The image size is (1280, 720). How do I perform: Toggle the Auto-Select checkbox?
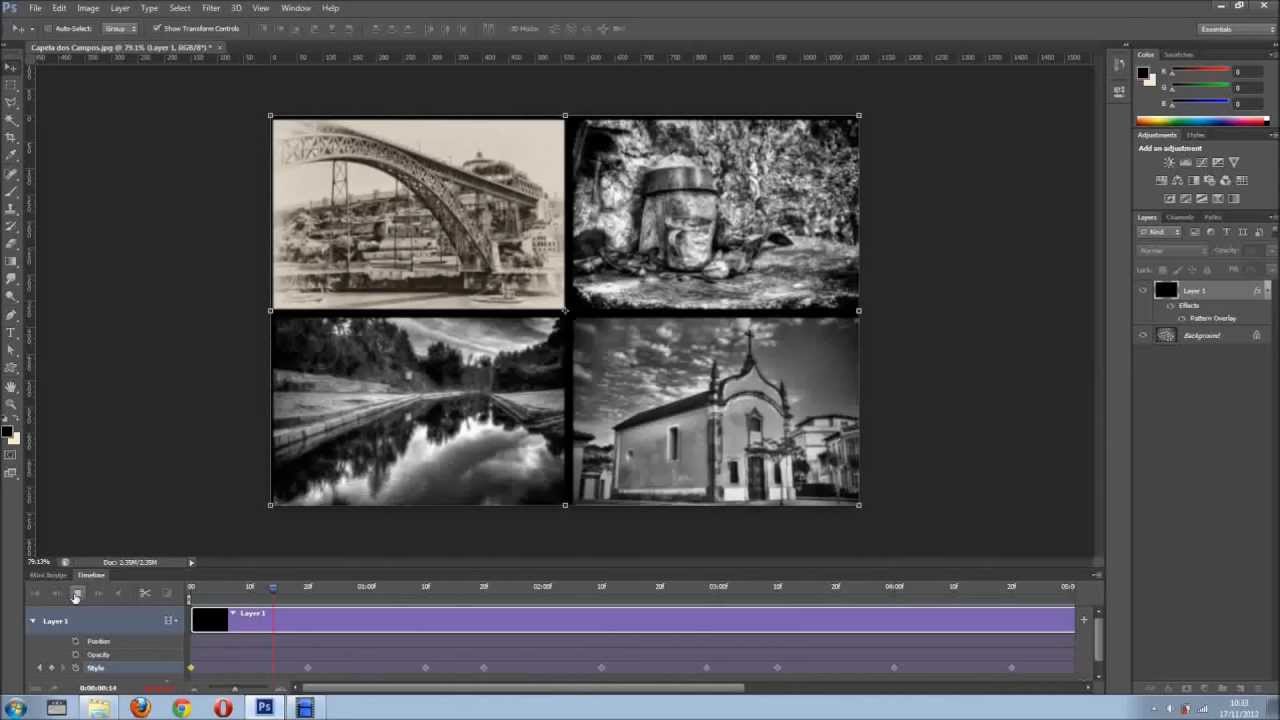48,28
